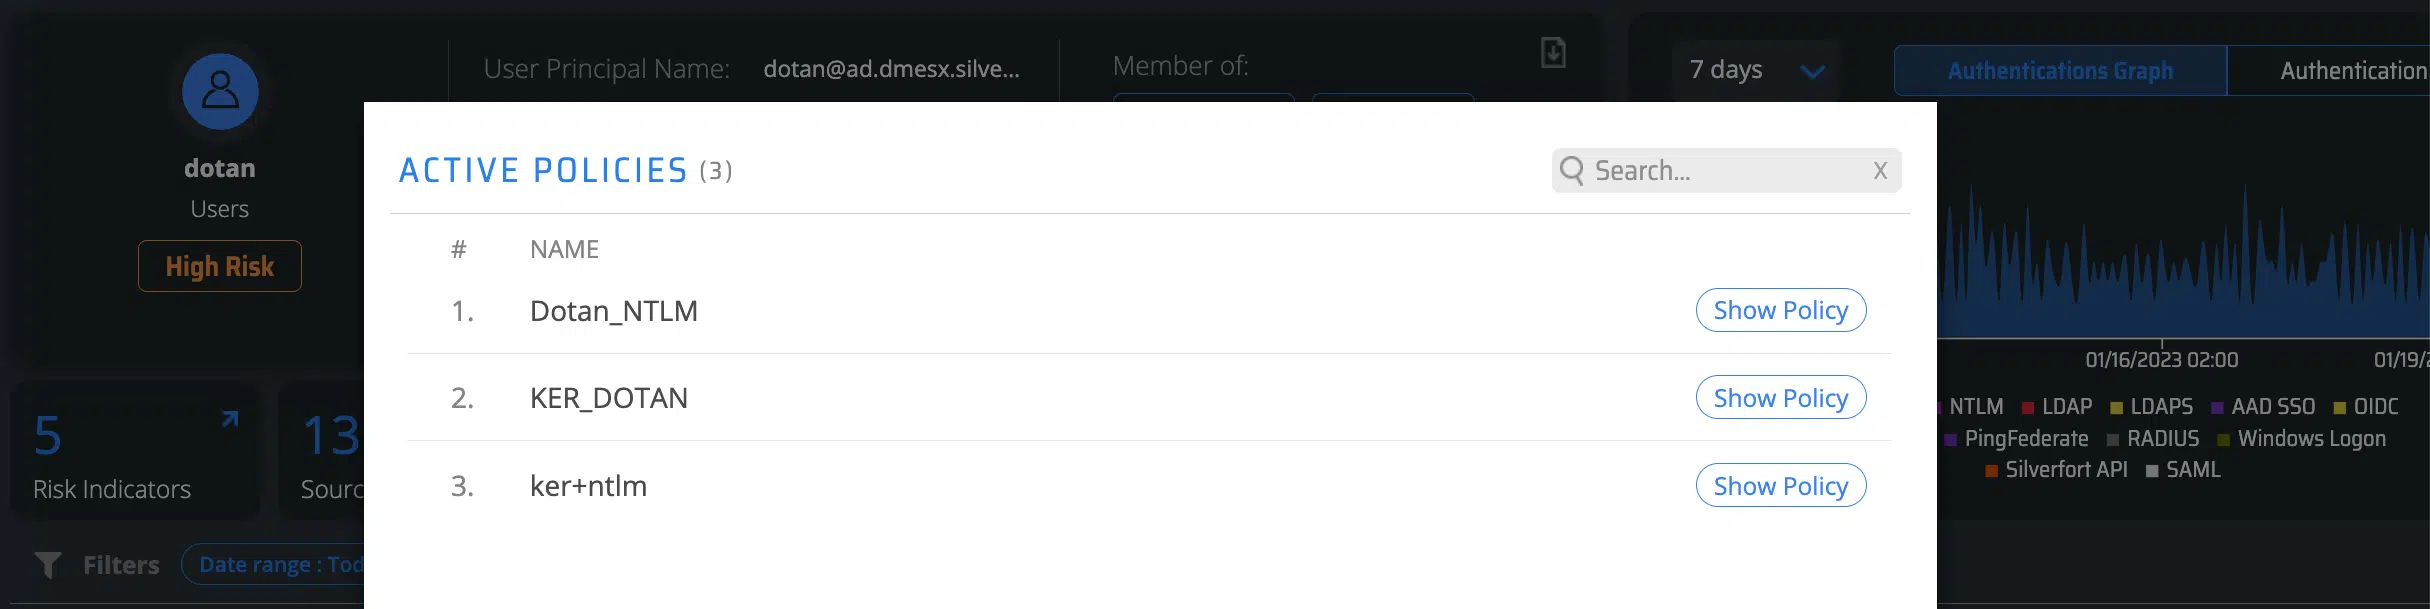
Task: Clear search with the X icon
Action: pyautogui.click(x=1880, y=171)
